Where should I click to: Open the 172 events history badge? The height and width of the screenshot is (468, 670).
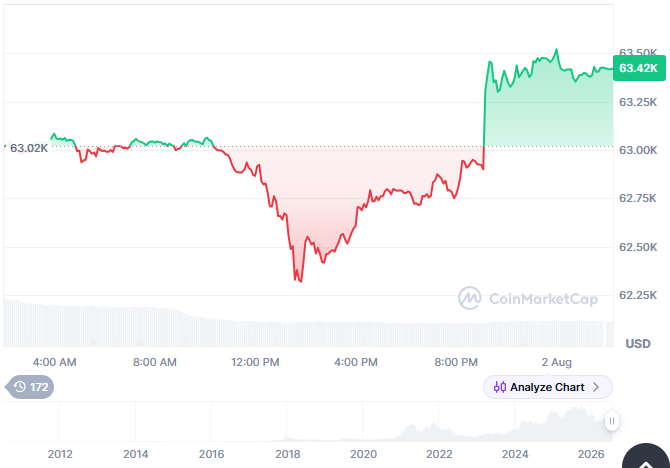tap(29, 387)
